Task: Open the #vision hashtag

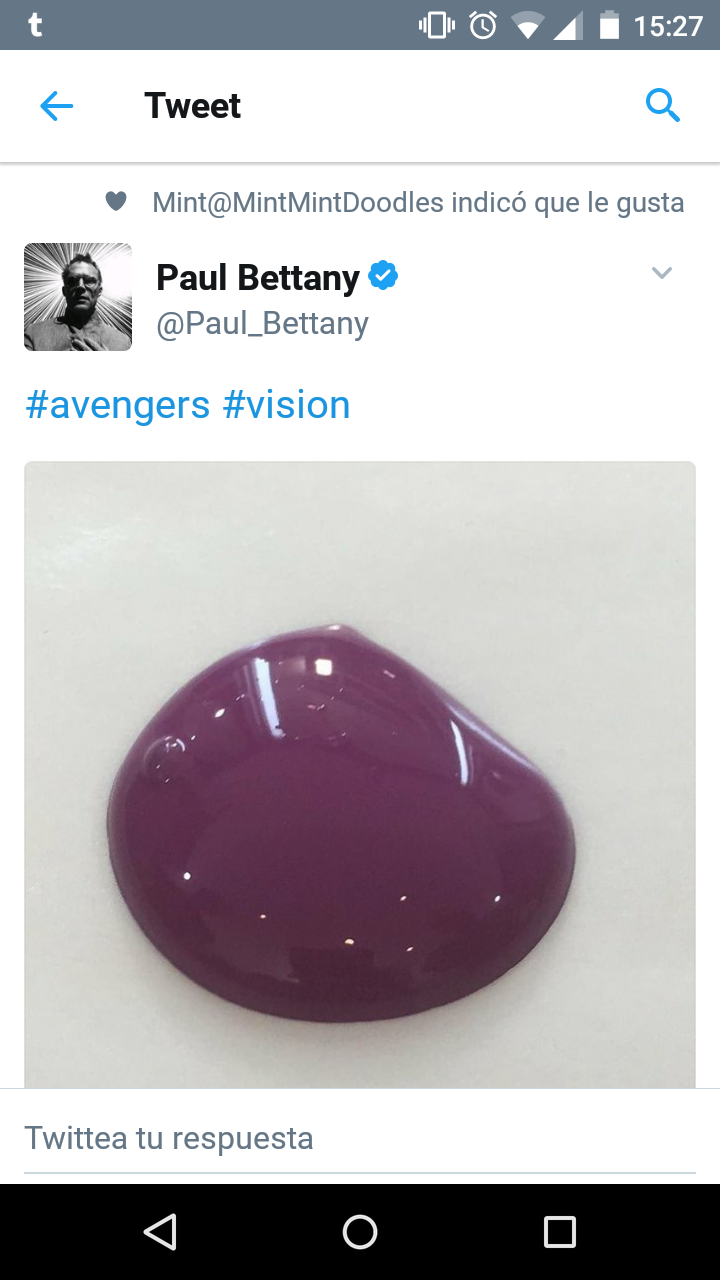Action: click(x=286, y=405)
